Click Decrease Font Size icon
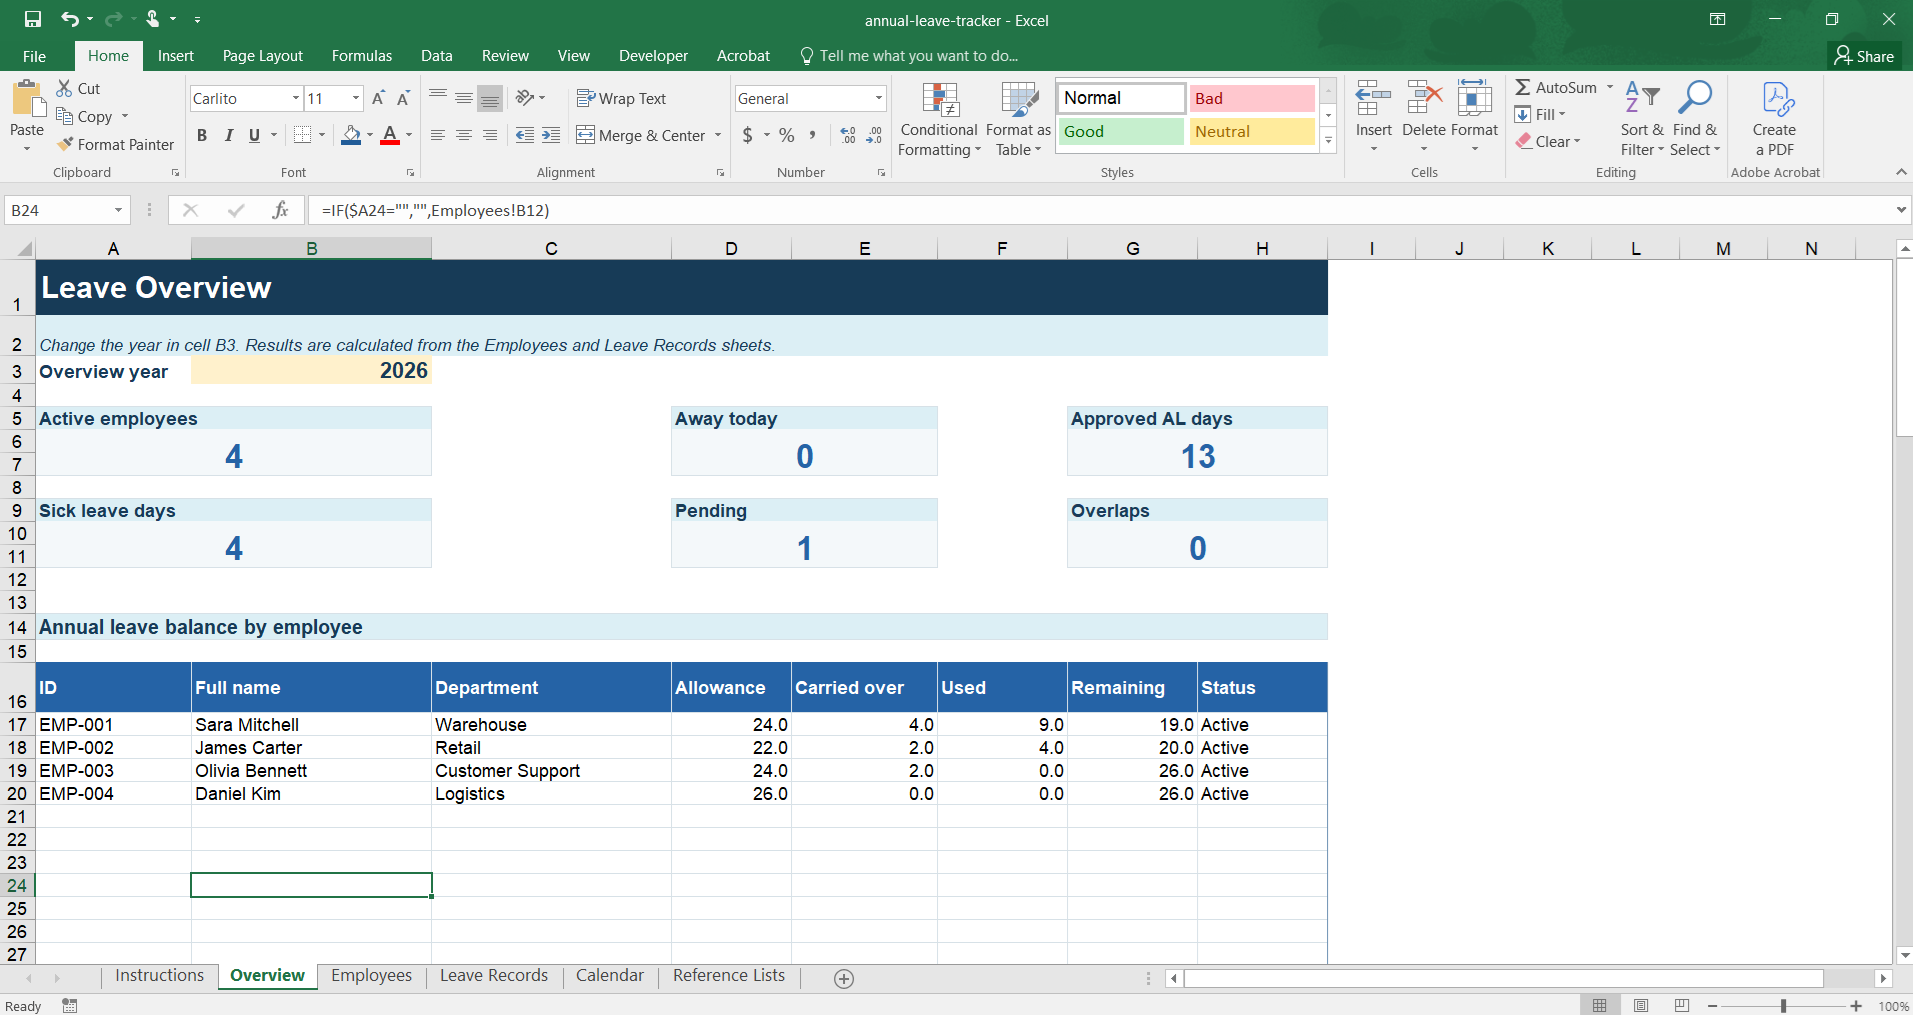The image size is (1913, 1015). pos(403,98)
